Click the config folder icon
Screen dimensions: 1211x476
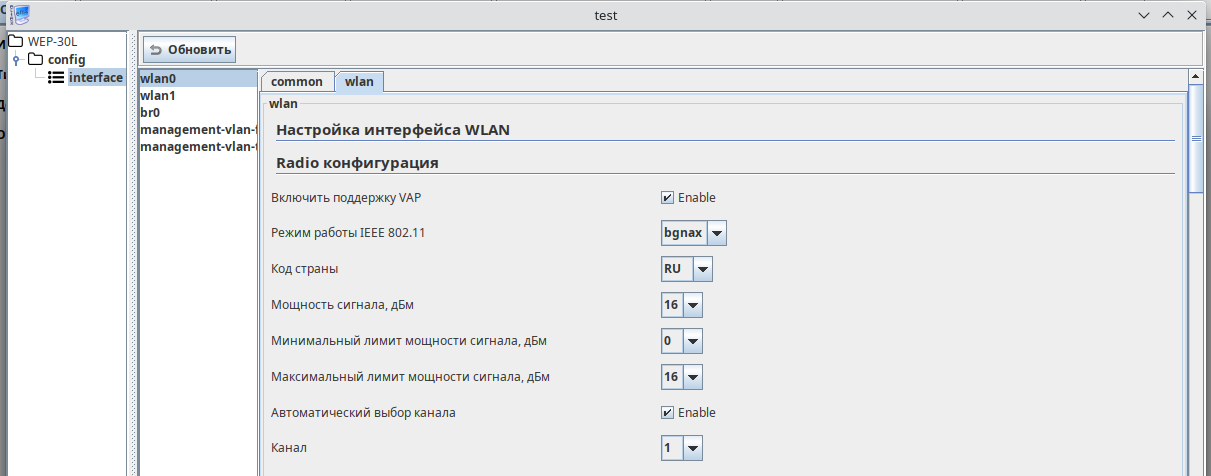pyautogui.click(x=35, y=60)
